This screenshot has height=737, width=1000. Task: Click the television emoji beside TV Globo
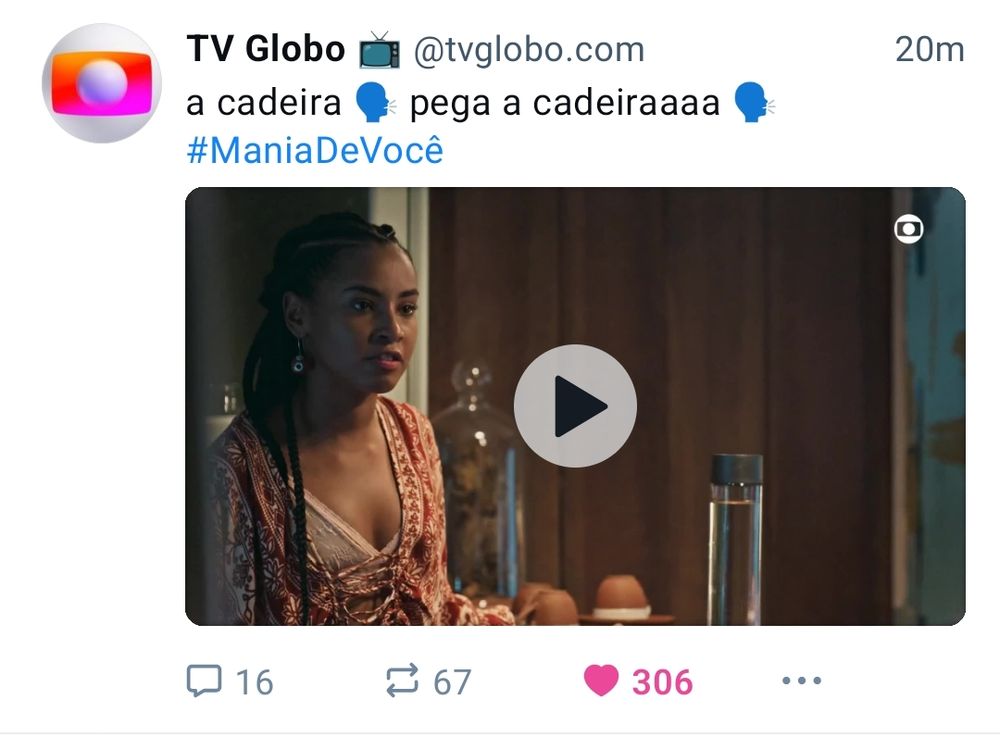tap(379, 50)
